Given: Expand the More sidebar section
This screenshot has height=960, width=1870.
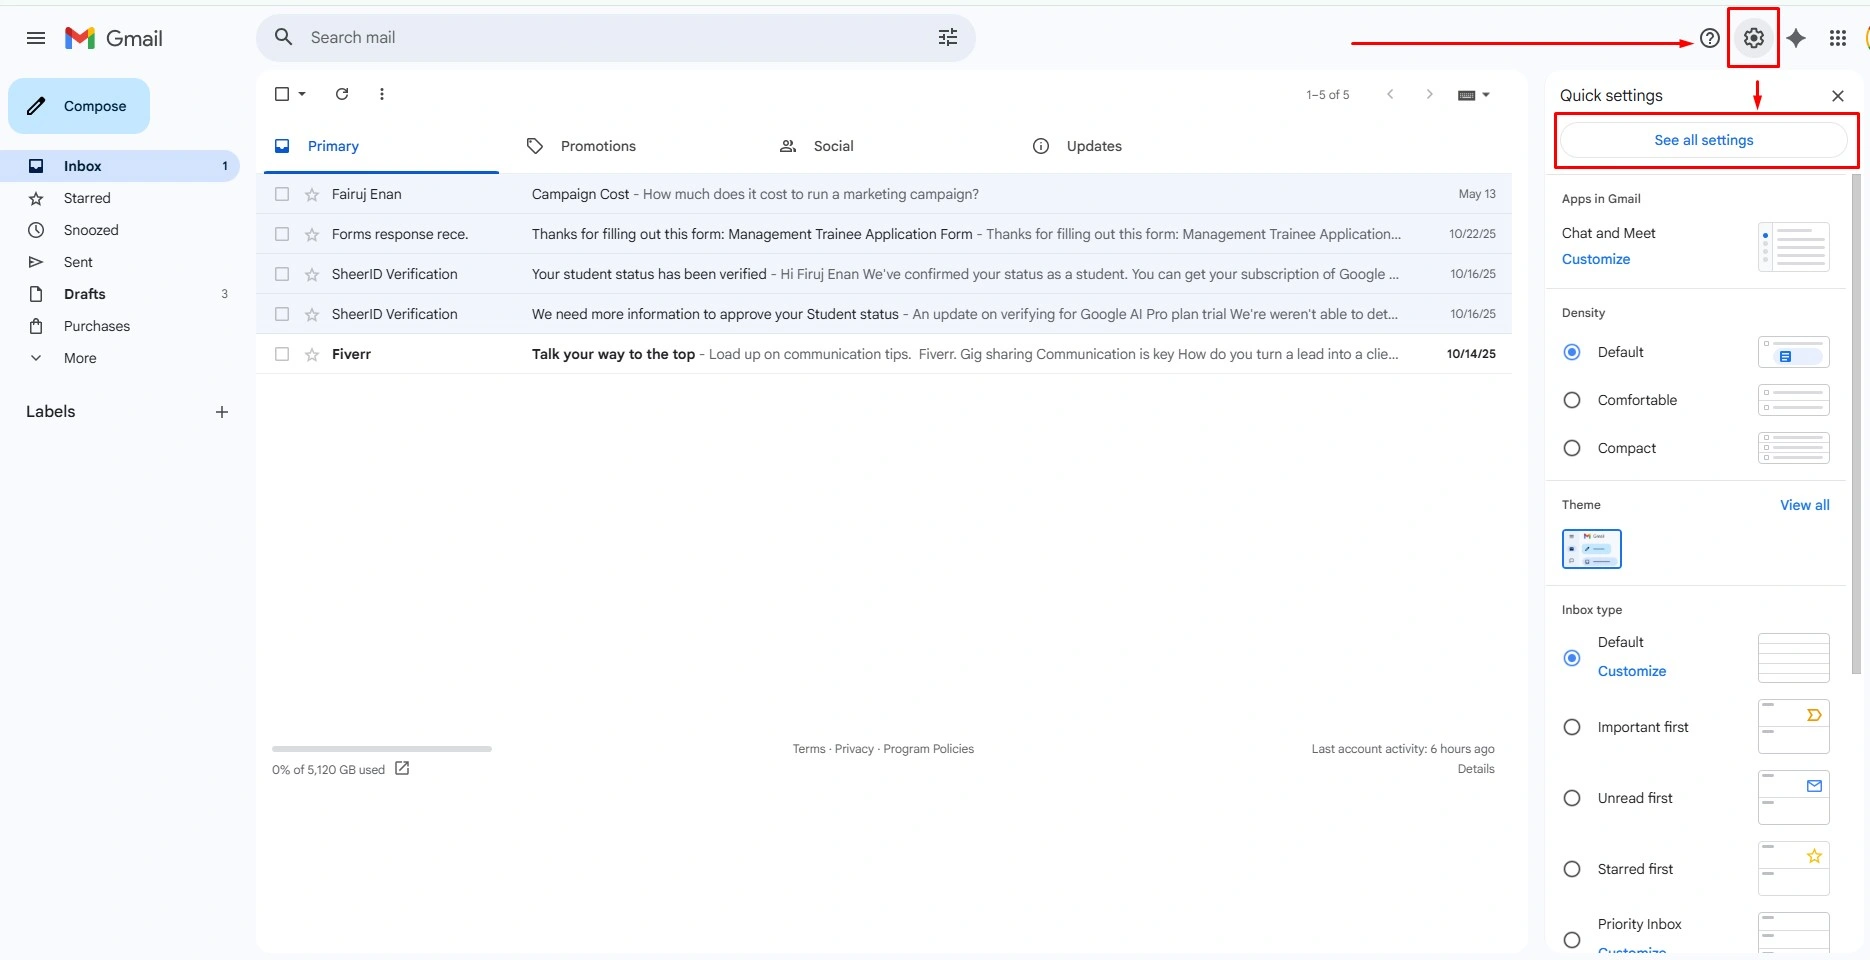Looking at the screenshot, I should (x=80, y=358).
